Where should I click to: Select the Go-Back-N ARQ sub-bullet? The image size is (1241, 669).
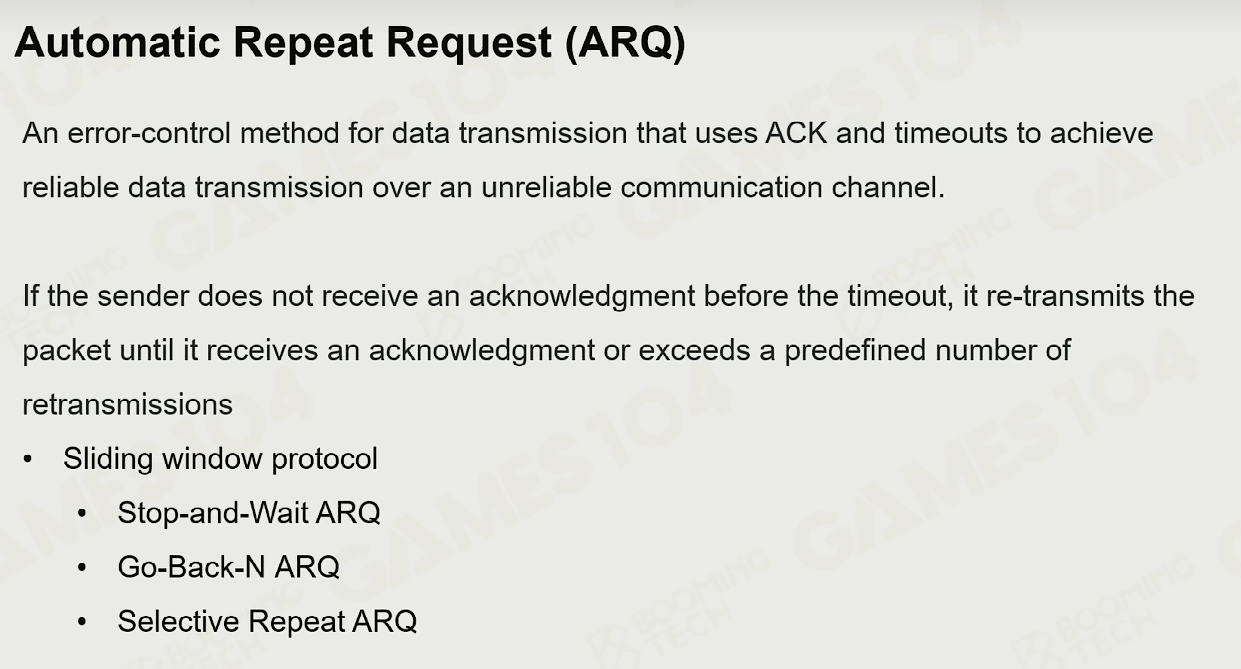[228, 567]
